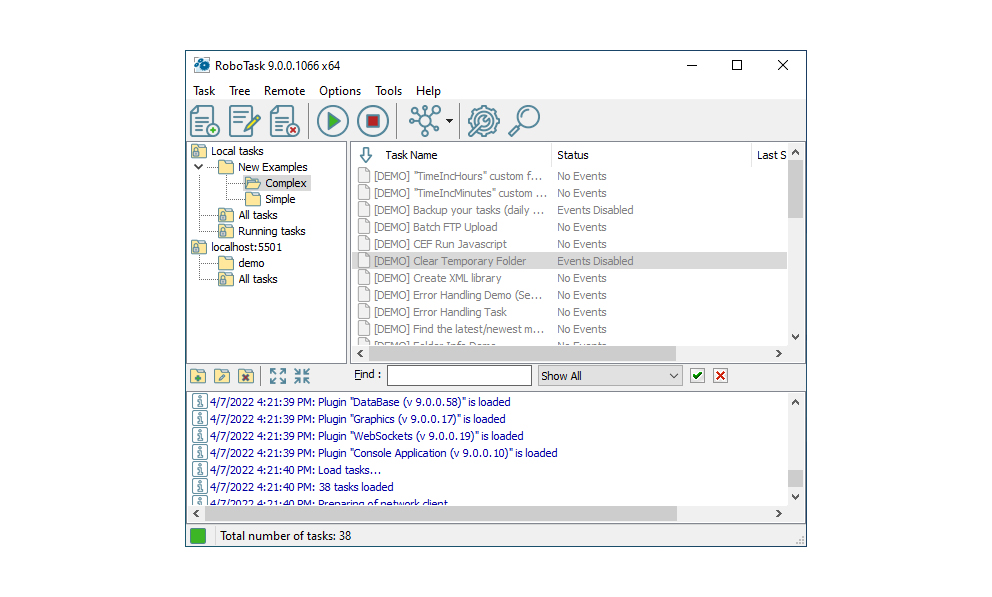This screenshot has width=992, height=597.
Task: Stop task with the red stop button
Action: click(x=373, y=121)
